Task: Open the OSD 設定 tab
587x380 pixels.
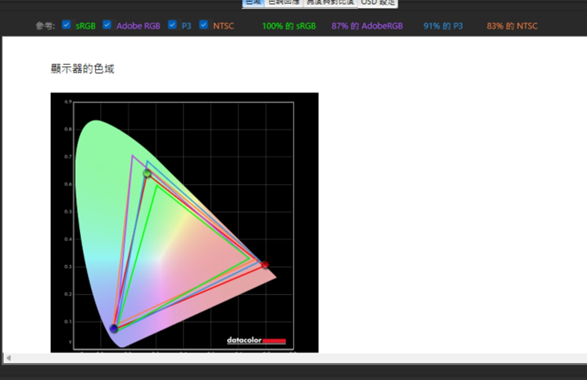Action: (377, 3)
